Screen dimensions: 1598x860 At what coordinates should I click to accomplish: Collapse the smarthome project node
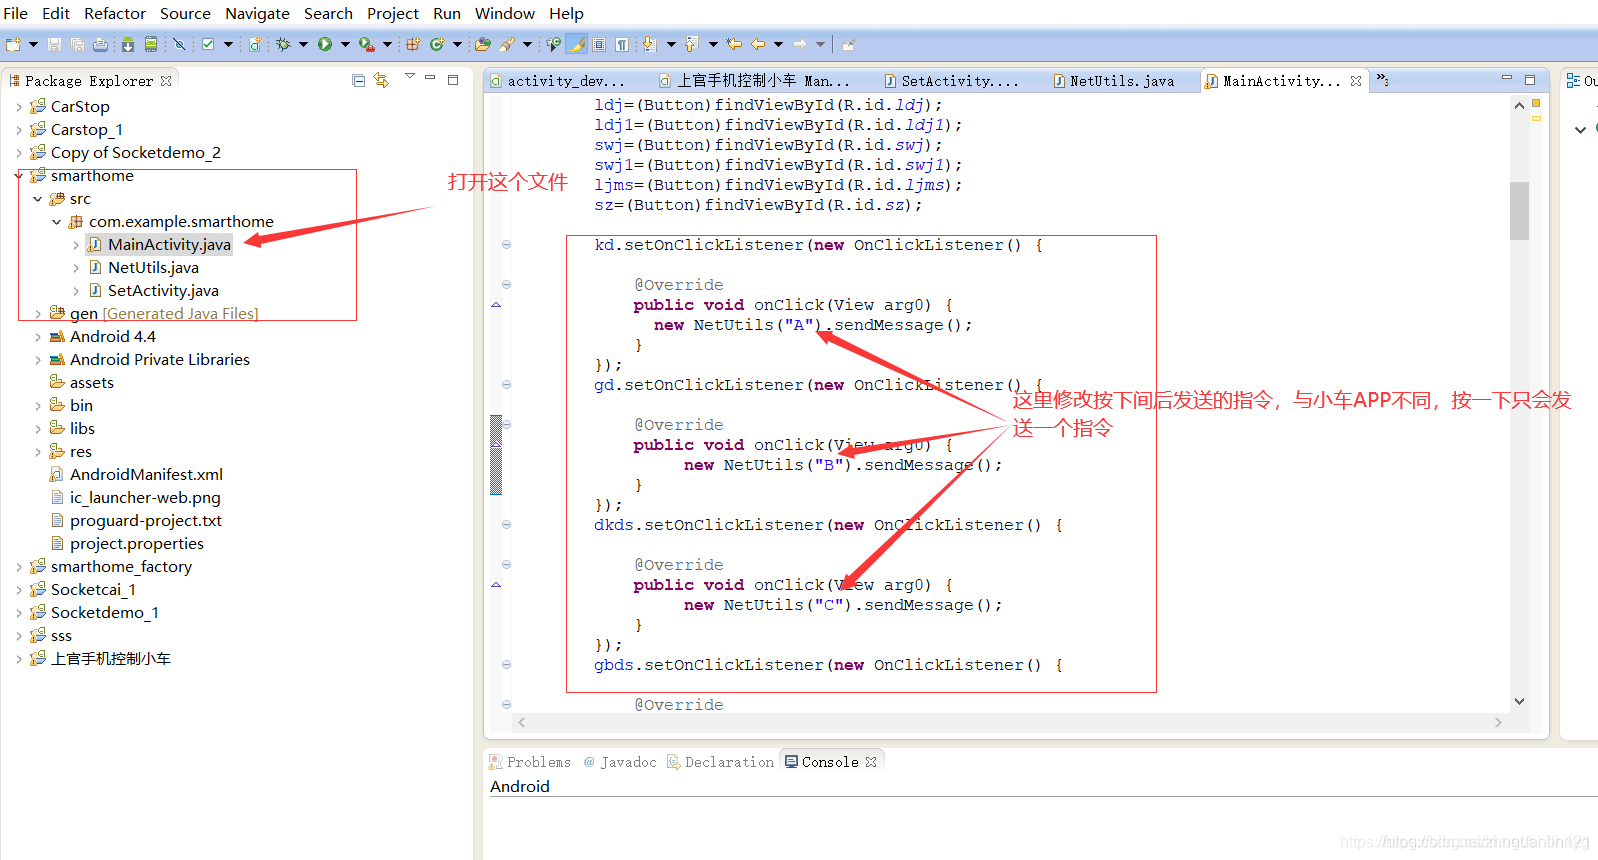[x=18, y=176]
